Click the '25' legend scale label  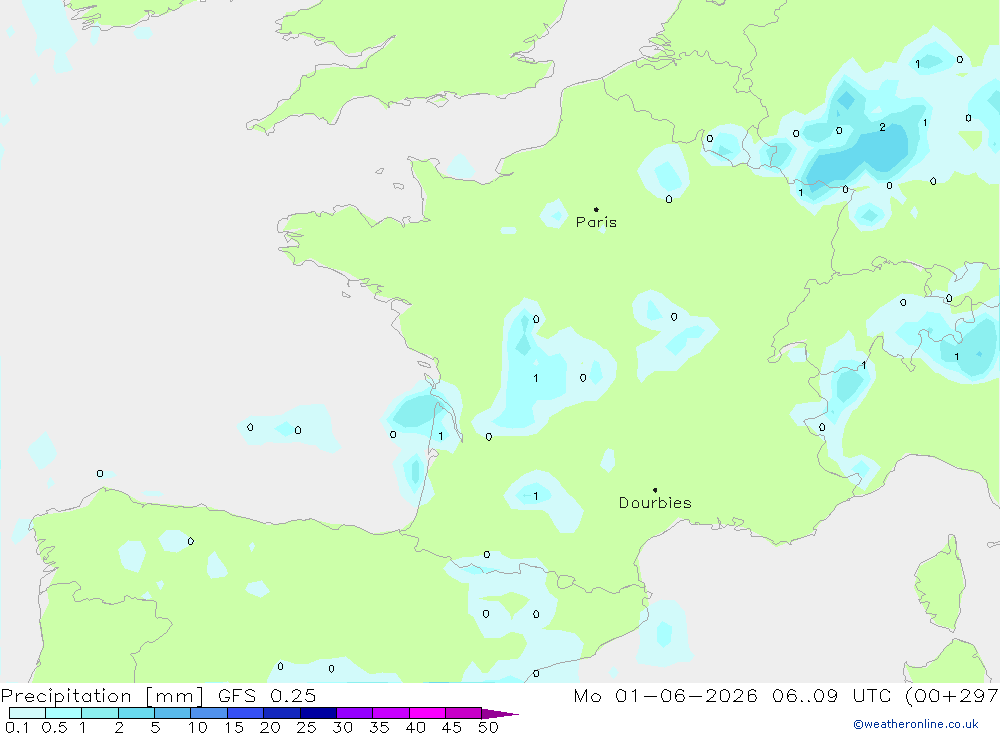(x=306, y=727)
